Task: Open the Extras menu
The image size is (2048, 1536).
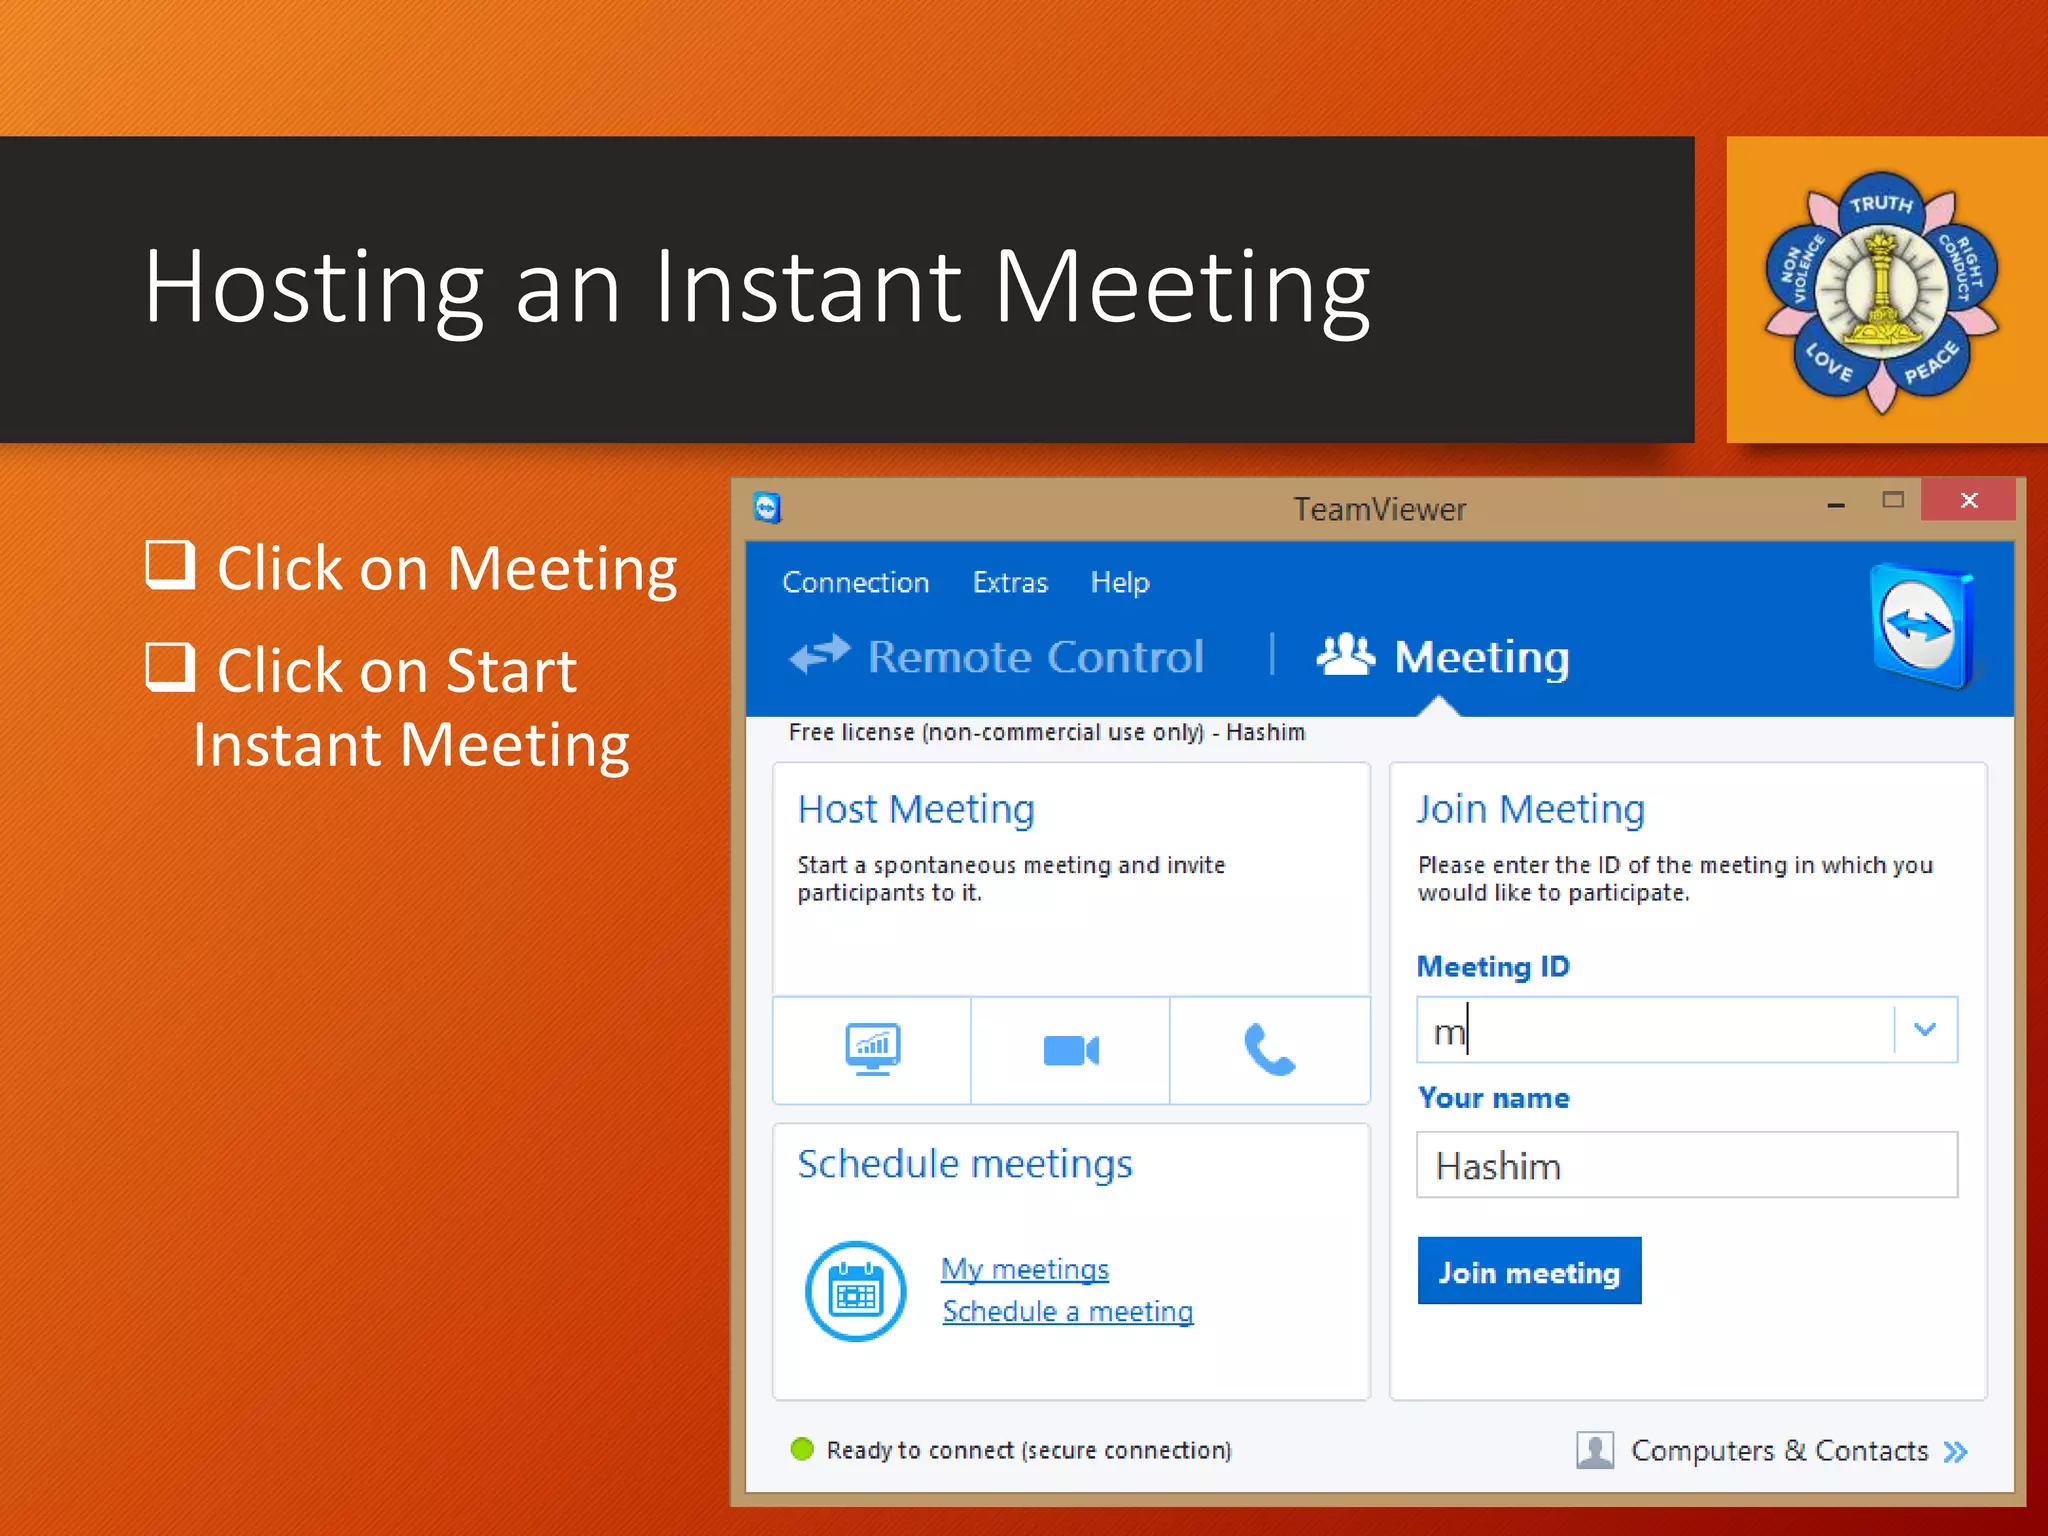Action: pos(1010,582)
